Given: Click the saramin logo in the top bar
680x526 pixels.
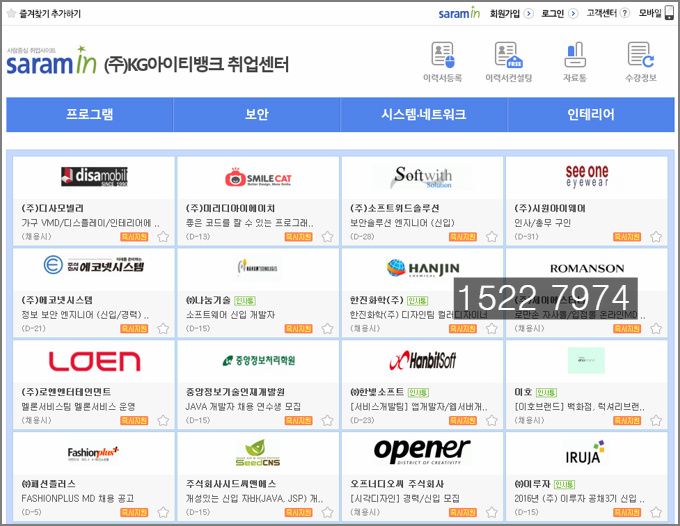Looking at the screenshot, I should tap(459, 13).
